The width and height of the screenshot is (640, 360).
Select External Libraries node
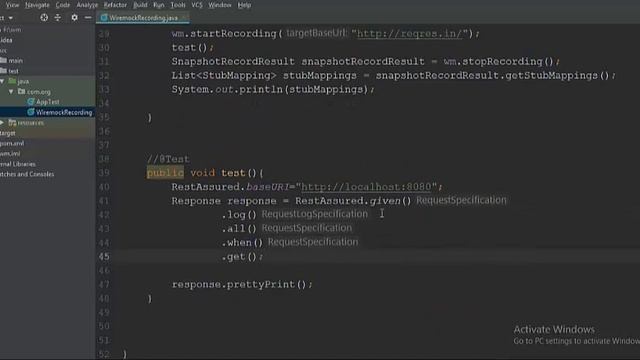18,164
